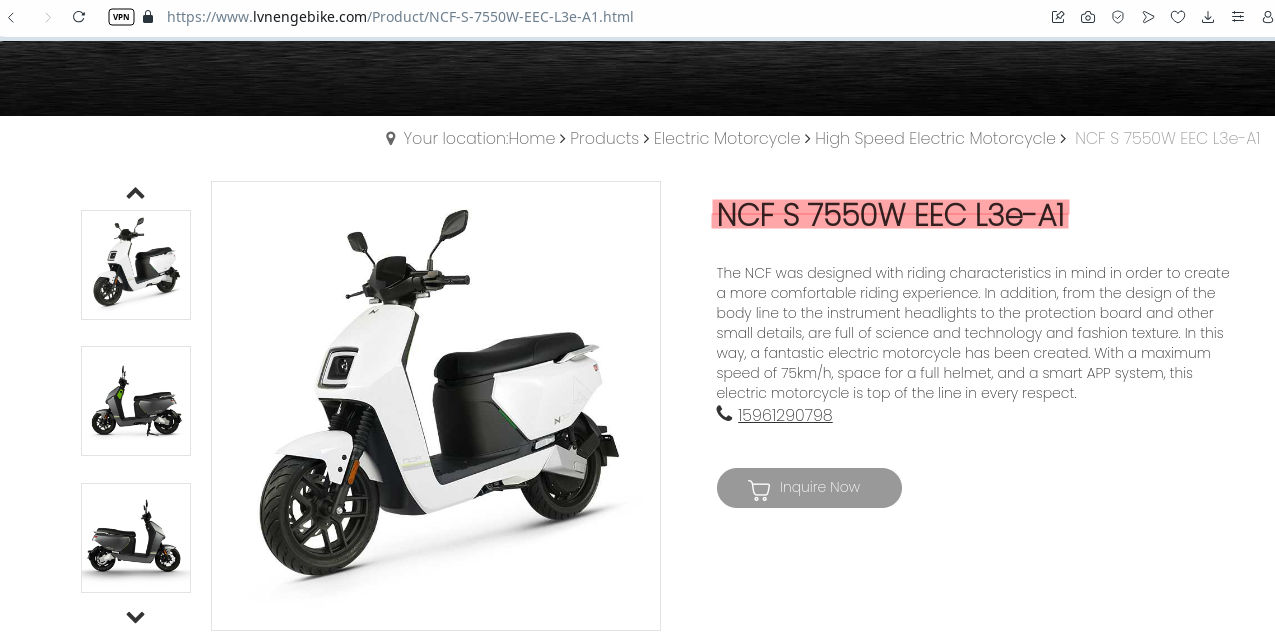Click the camera snapshot icon
This screenshot has height=641, width=1275.
pyautogui.click(x=1088, y=17)
